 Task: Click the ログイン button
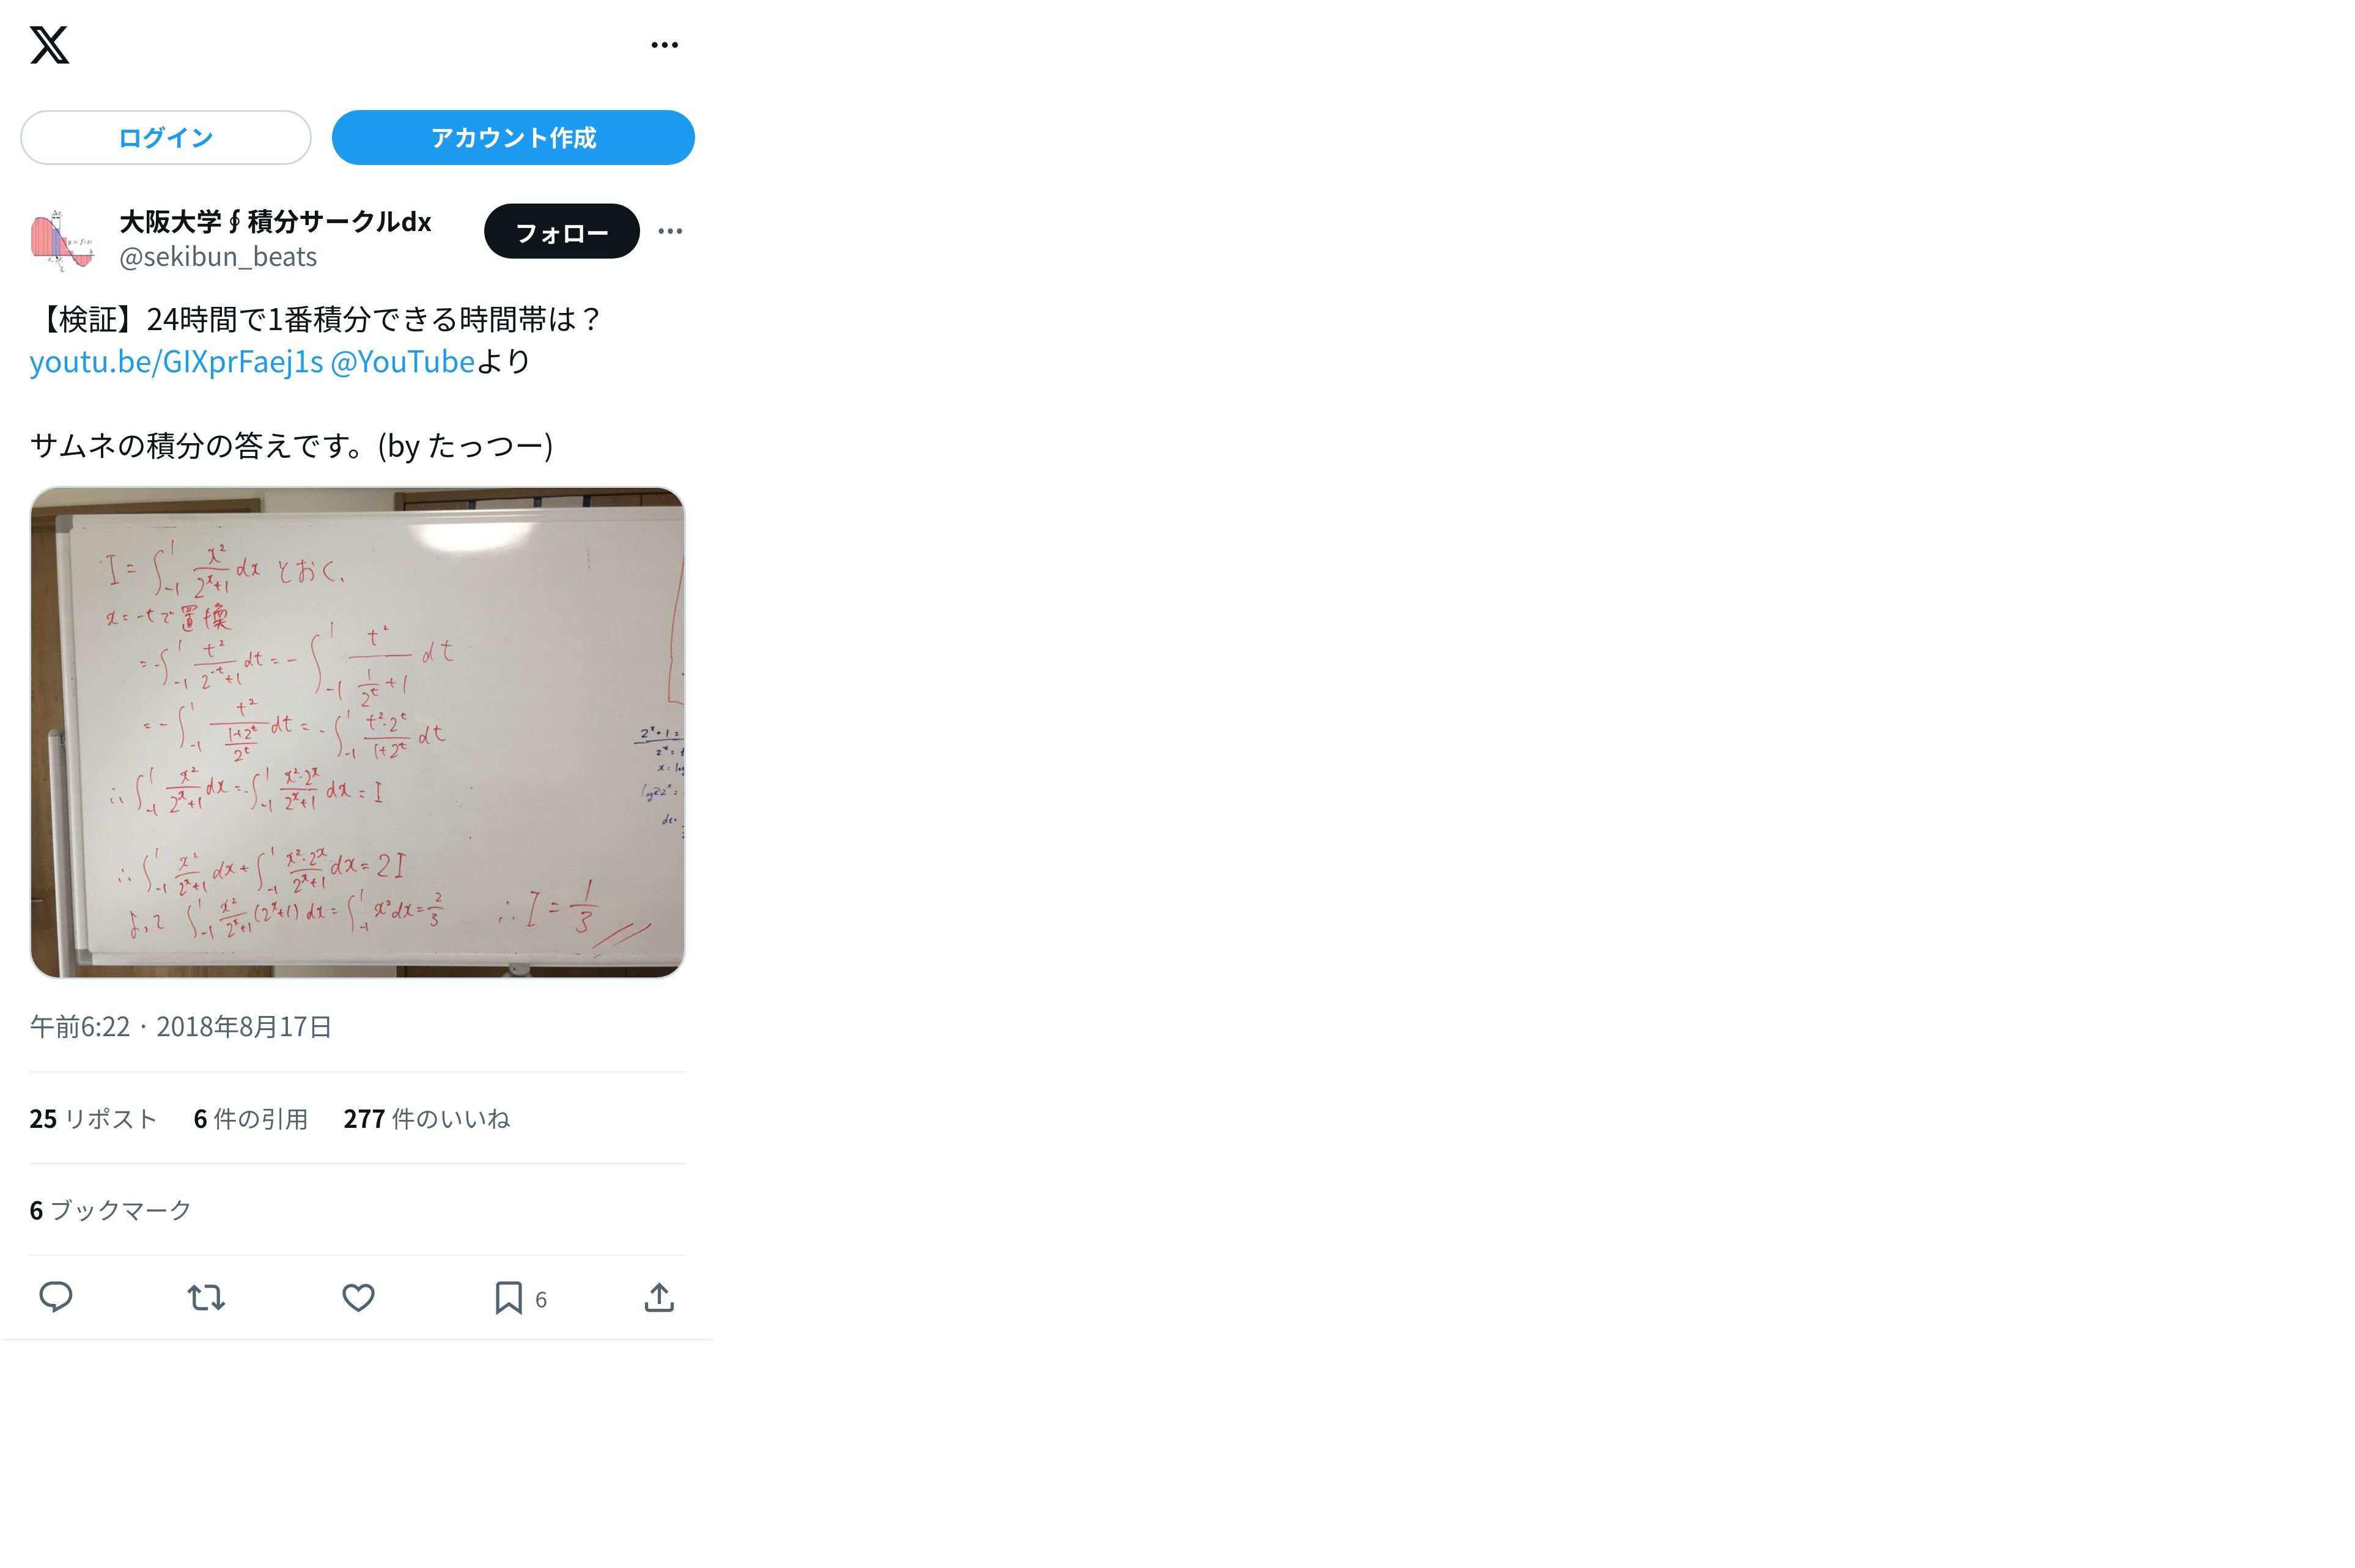click(x=166, y=138)
